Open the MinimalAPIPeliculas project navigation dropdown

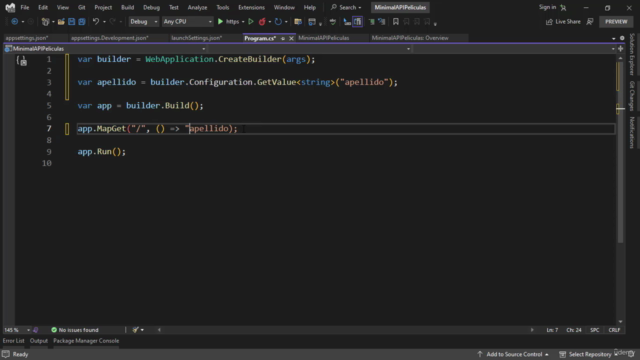(x=105, y=49)
